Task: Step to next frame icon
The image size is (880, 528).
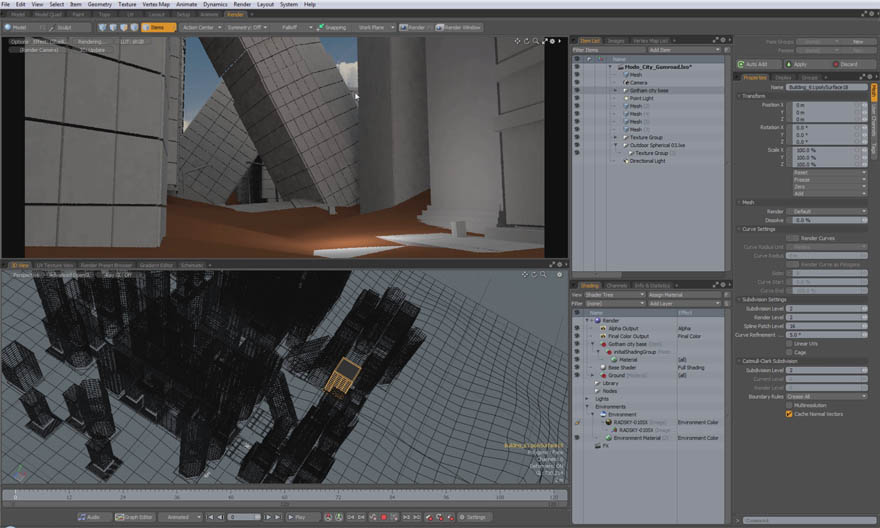Action: click(268, 517)
